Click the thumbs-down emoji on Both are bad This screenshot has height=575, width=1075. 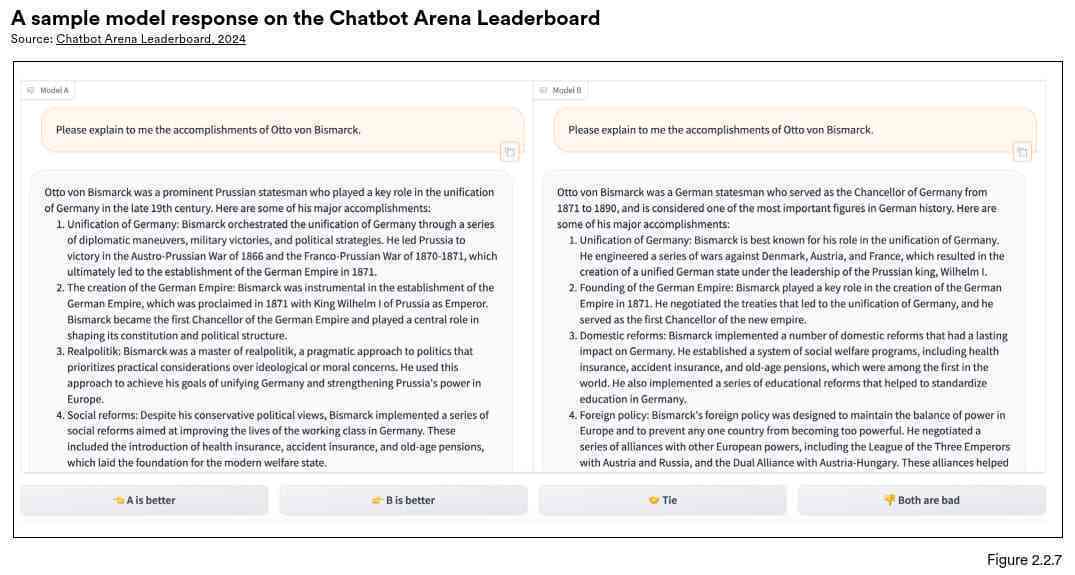(889, 500)
